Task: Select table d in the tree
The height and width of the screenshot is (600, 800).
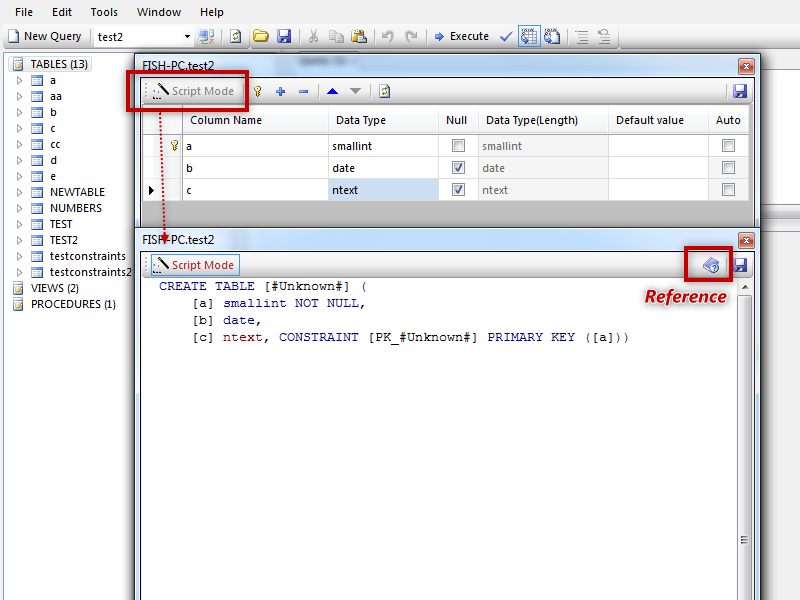Action: (53, 161)
